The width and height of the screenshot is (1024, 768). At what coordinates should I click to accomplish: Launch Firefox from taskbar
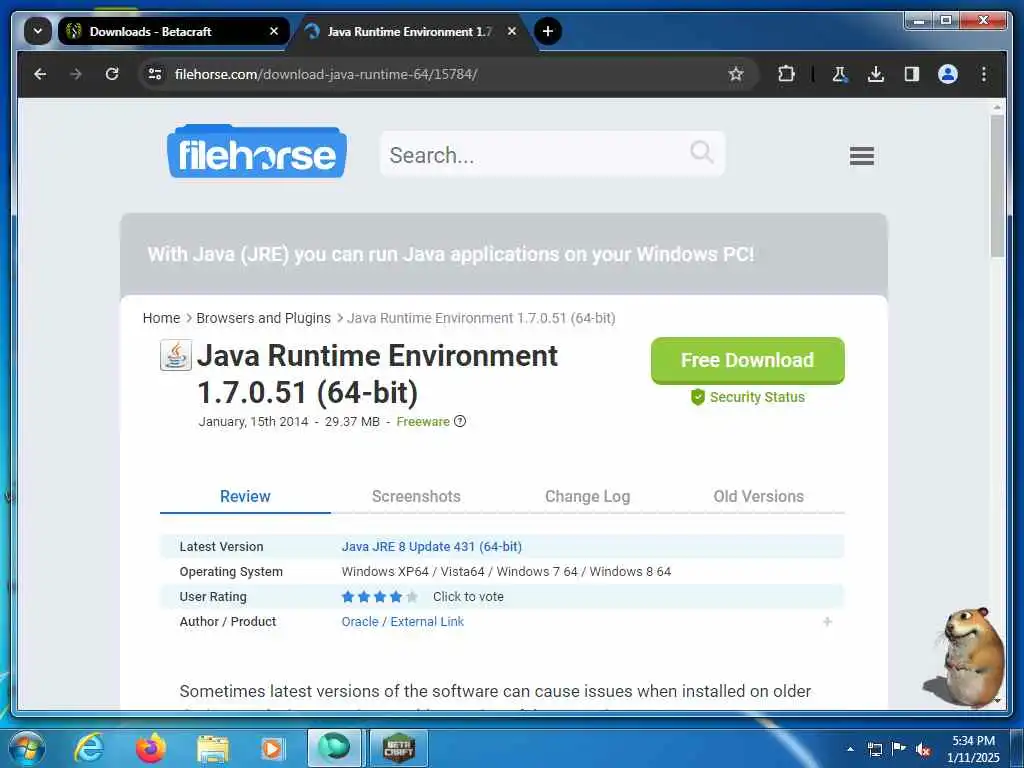coord(151,748)
